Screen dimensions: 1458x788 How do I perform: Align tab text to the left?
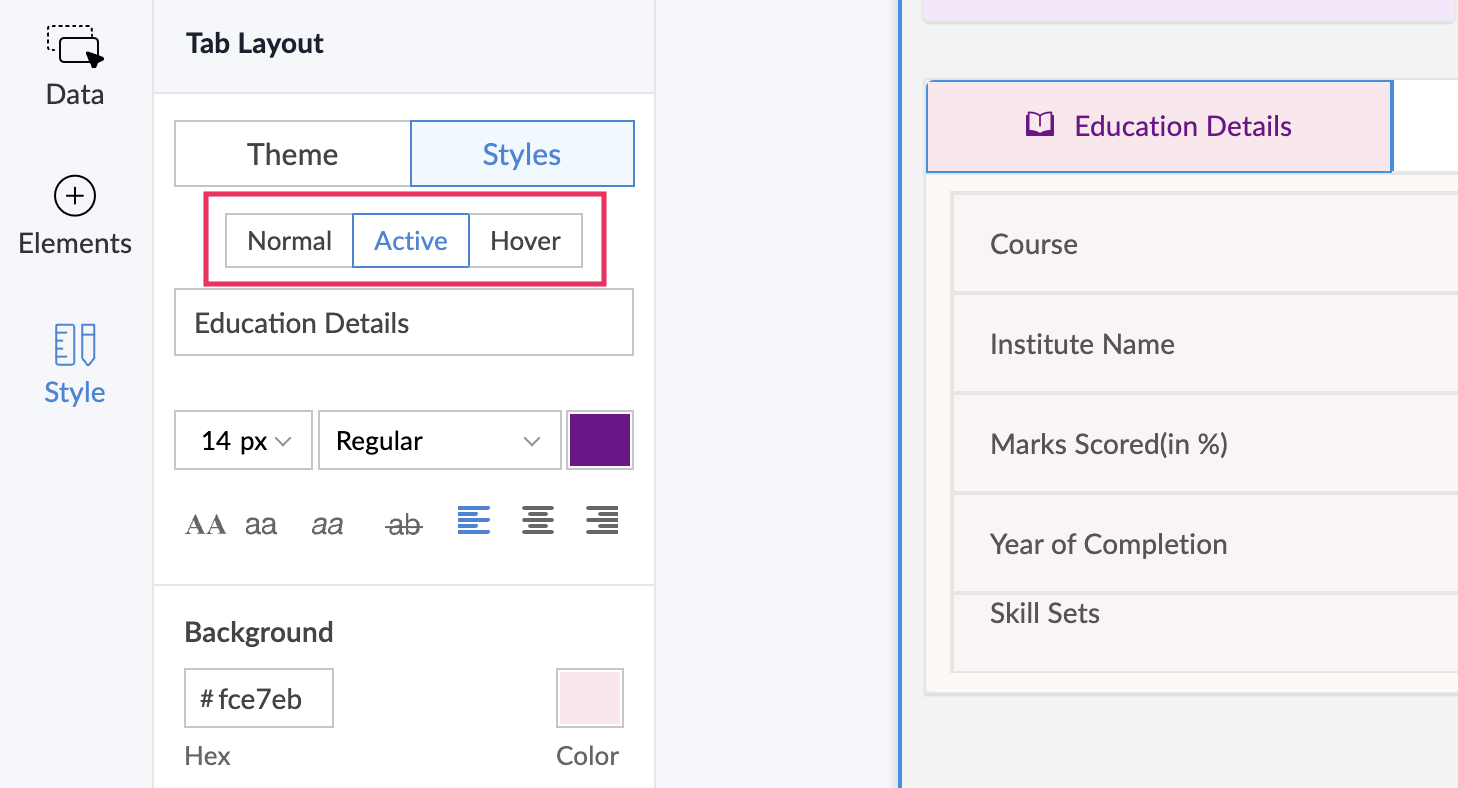coord(474,521)
